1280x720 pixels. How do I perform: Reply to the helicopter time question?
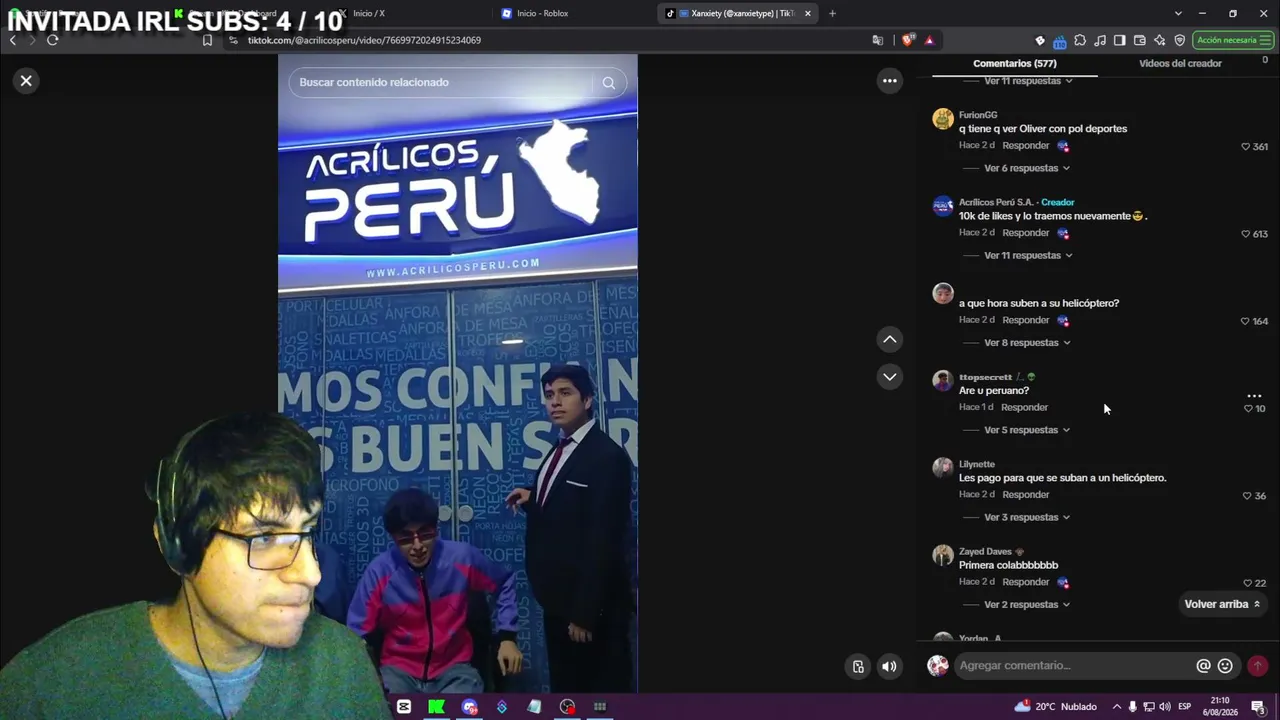pyautogui.click(x=1025, y=320)
